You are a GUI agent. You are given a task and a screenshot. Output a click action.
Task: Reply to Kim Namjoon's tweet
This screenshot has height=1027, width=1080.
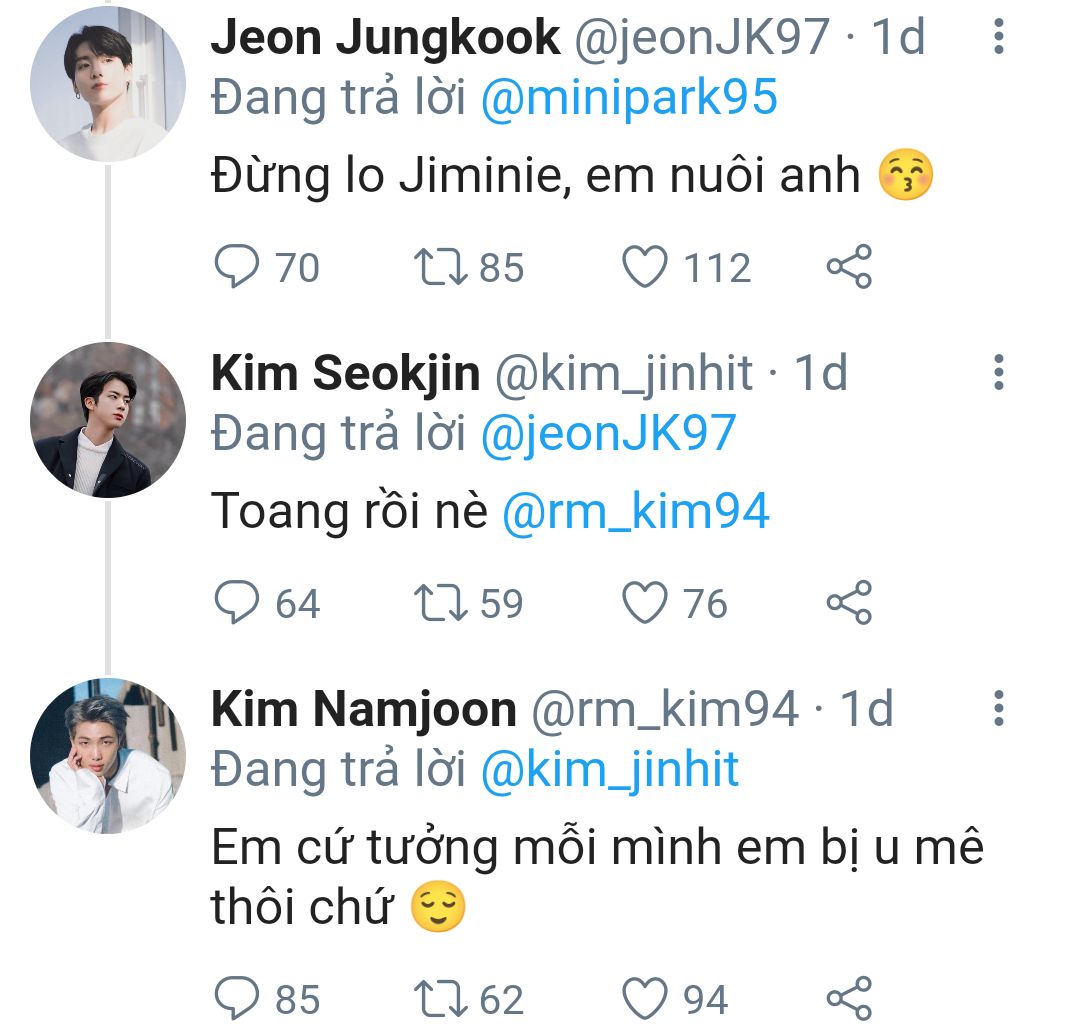[x=238, y=998]
